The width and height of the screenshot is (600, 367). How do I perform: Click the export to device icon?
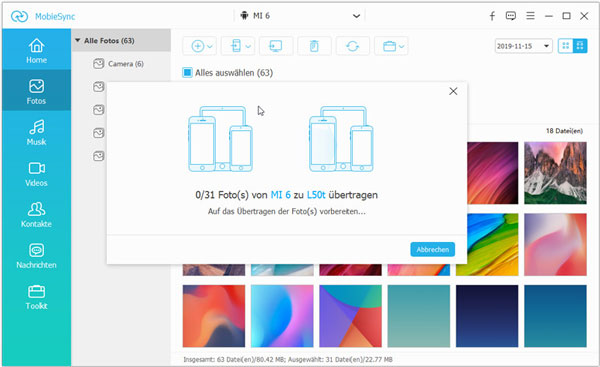coord(236,46)
